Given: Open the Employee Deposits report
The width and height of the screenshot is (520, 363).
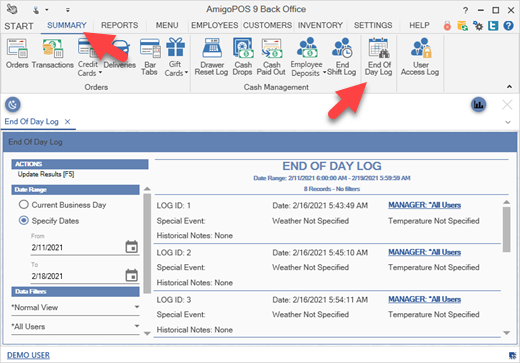Looking at the screenshot, I should 306,57.
